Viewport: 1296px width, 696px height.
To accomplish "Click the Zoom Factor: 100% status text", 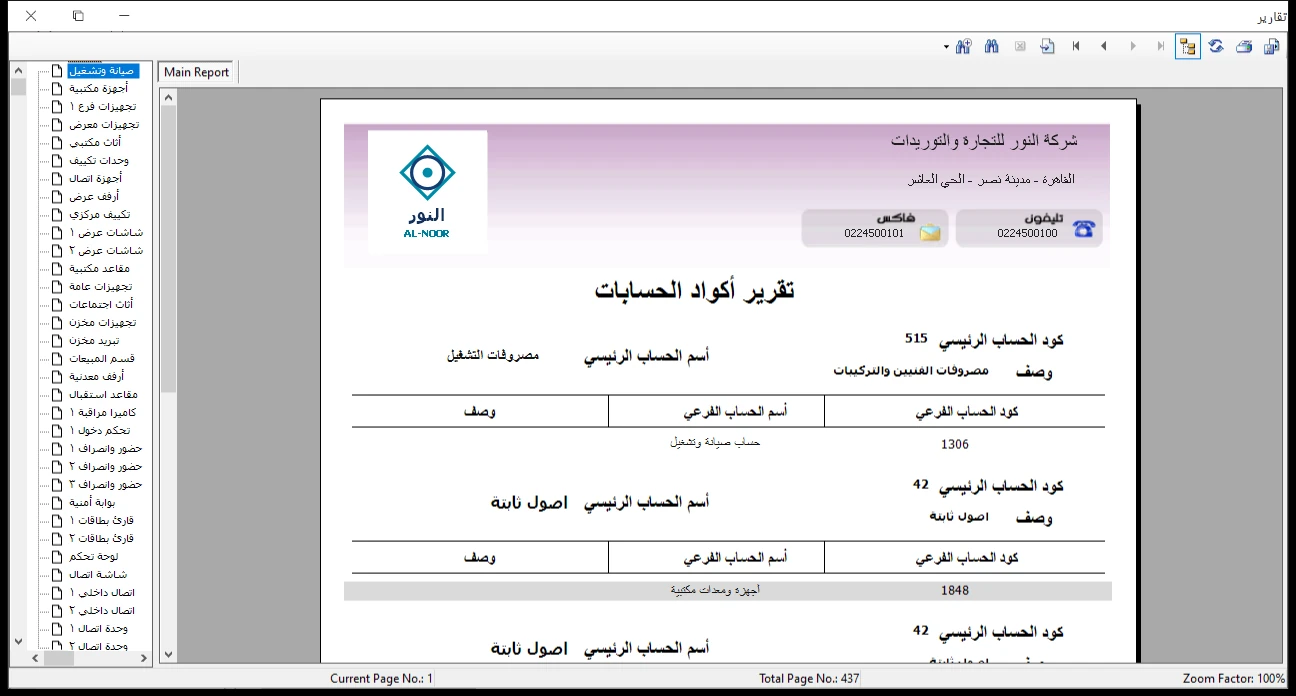I will point(1234,679).
